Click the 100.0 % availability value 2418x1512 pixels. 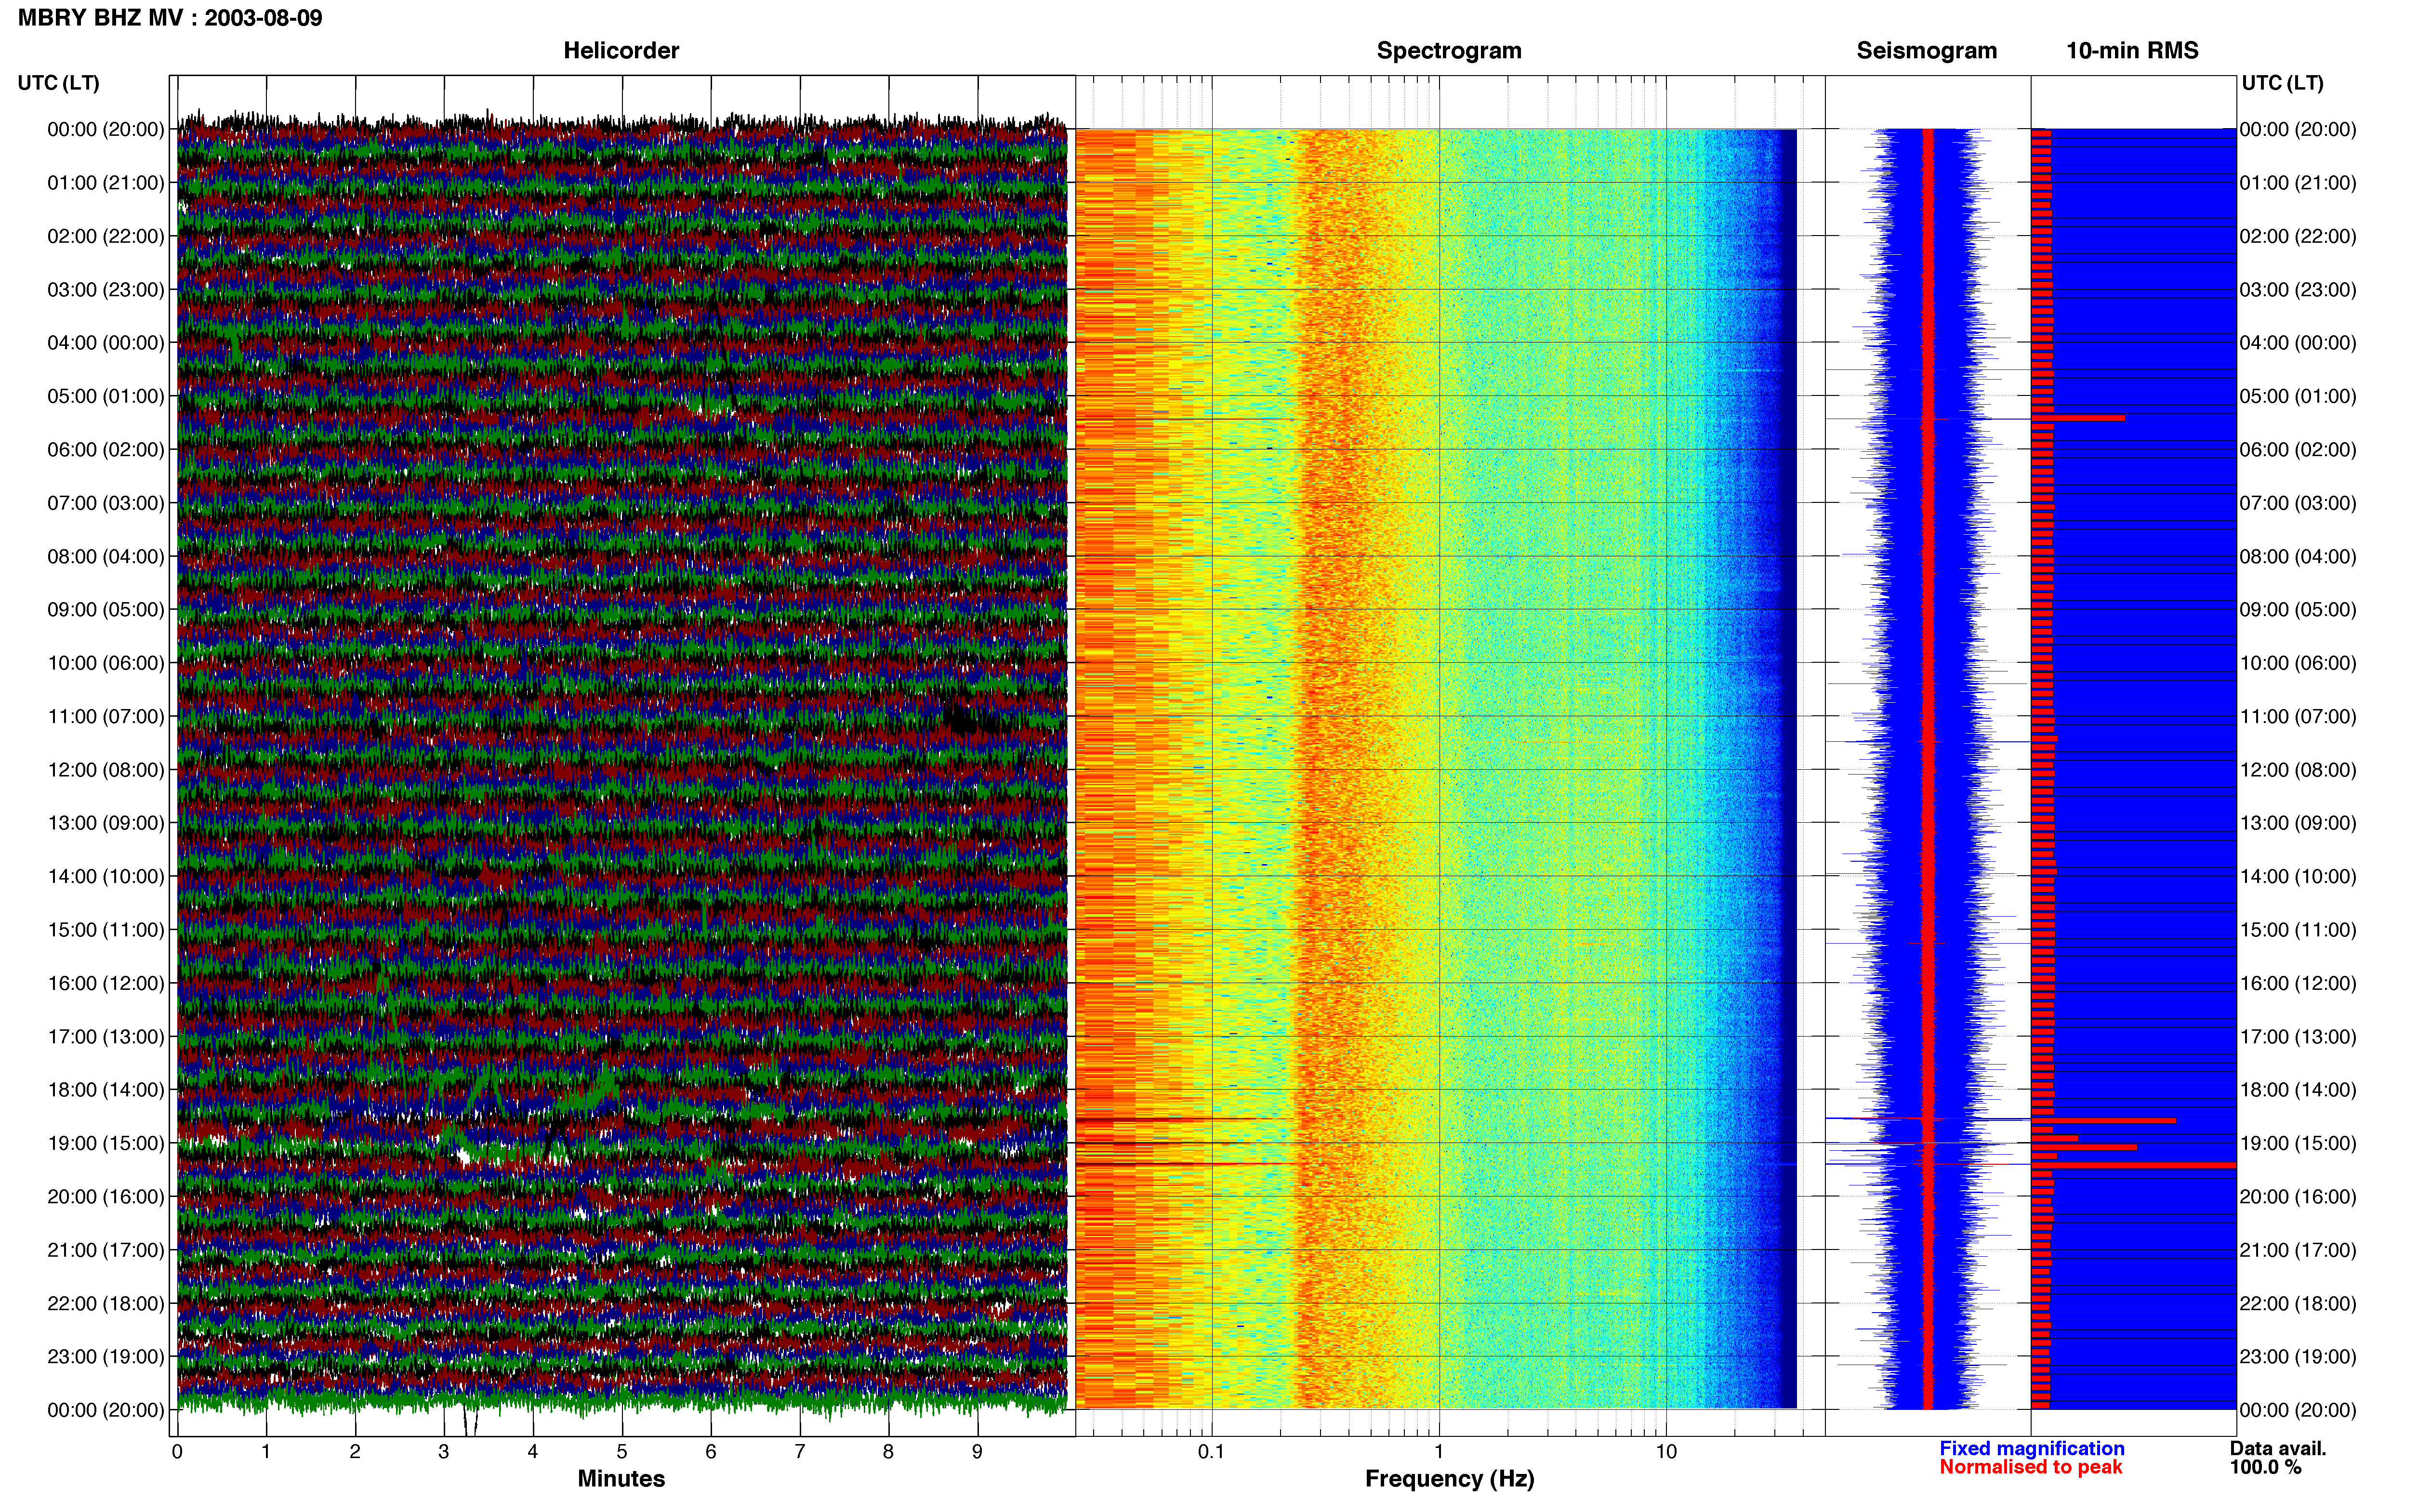(2265, 1467)
